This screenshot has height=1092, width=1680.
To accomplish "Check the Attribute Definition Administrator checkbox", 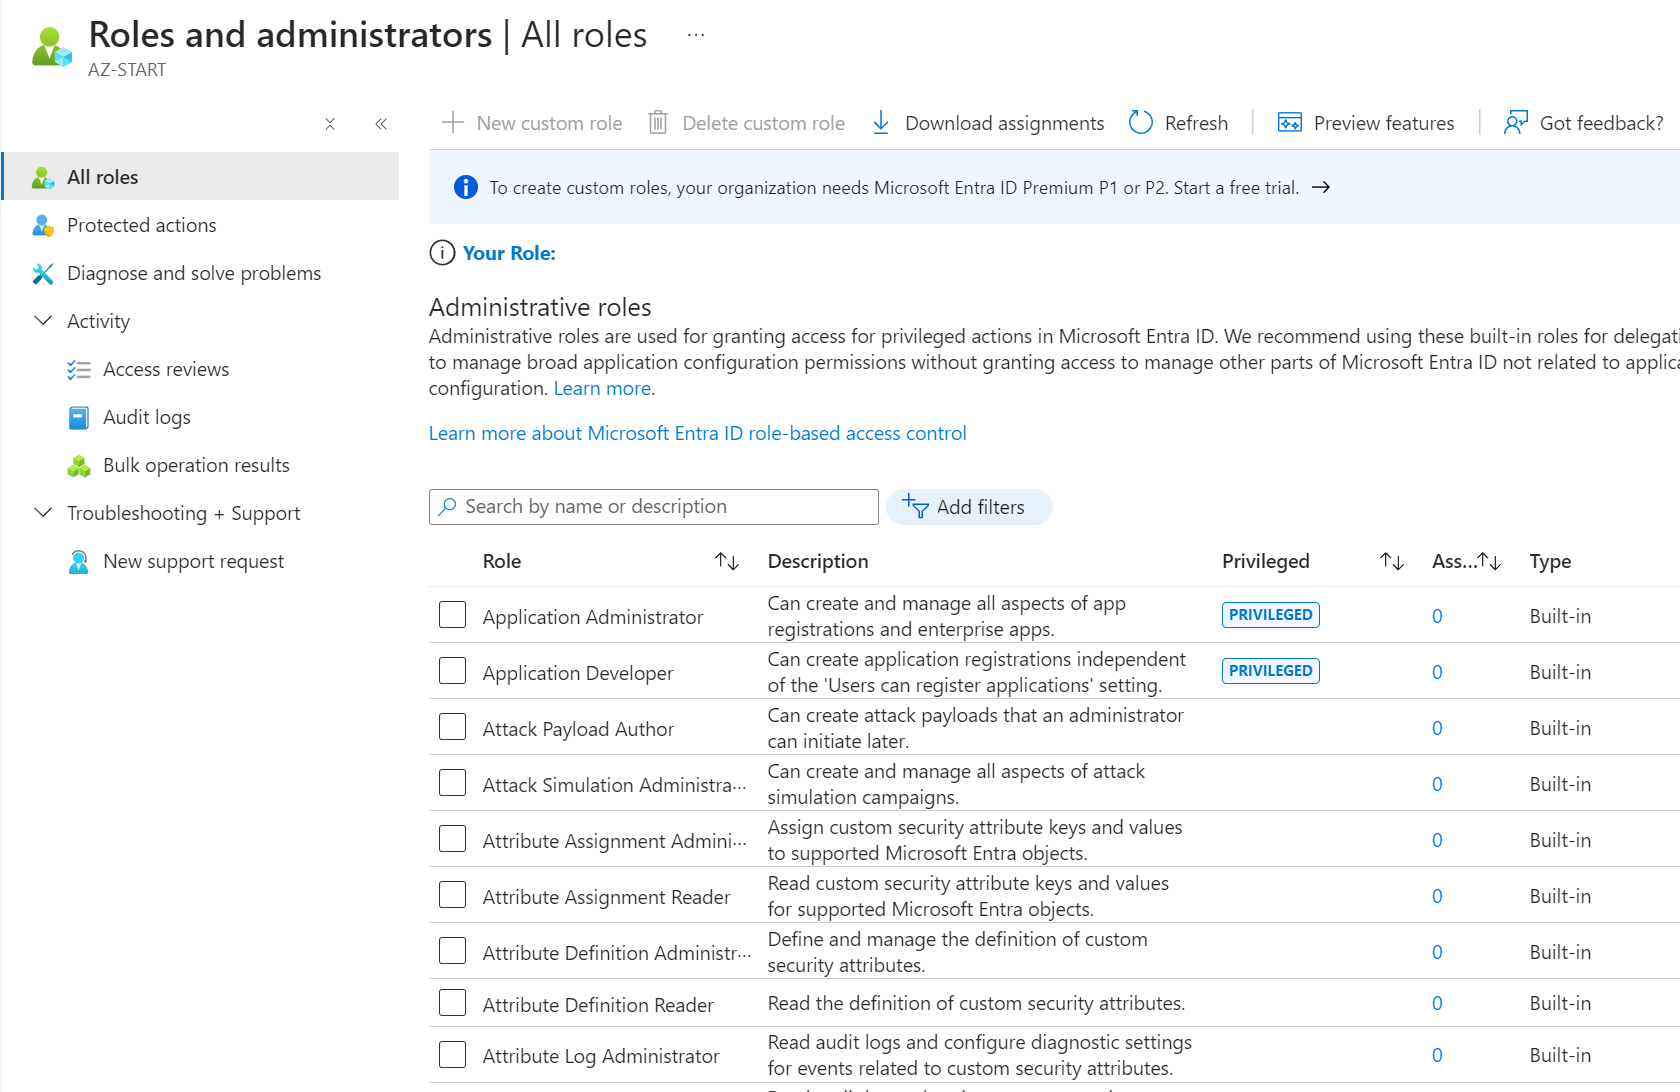I will 453,951.
